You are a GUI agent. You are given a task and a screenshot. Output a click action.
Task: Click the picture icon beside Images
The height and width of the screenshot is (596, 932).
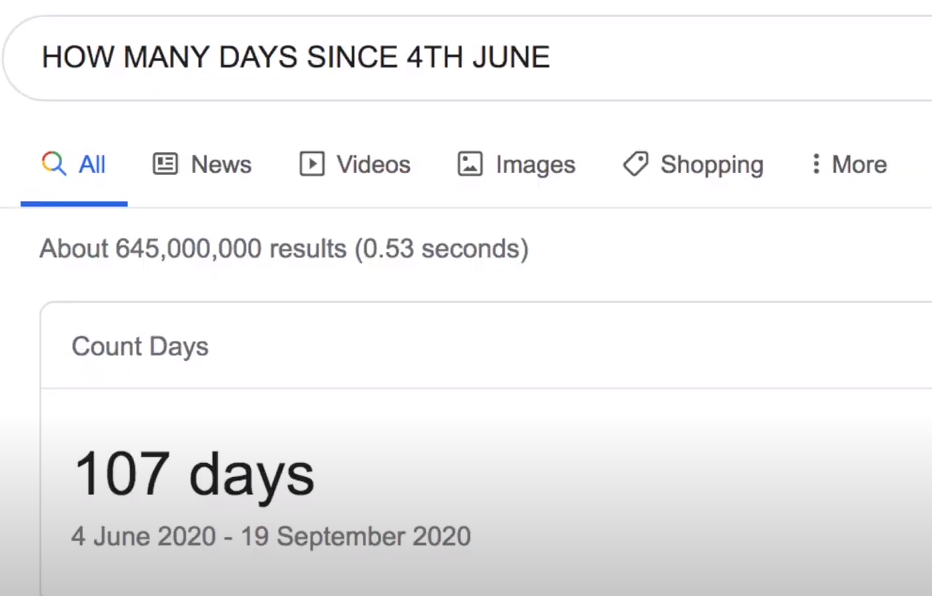pos(470,164)
